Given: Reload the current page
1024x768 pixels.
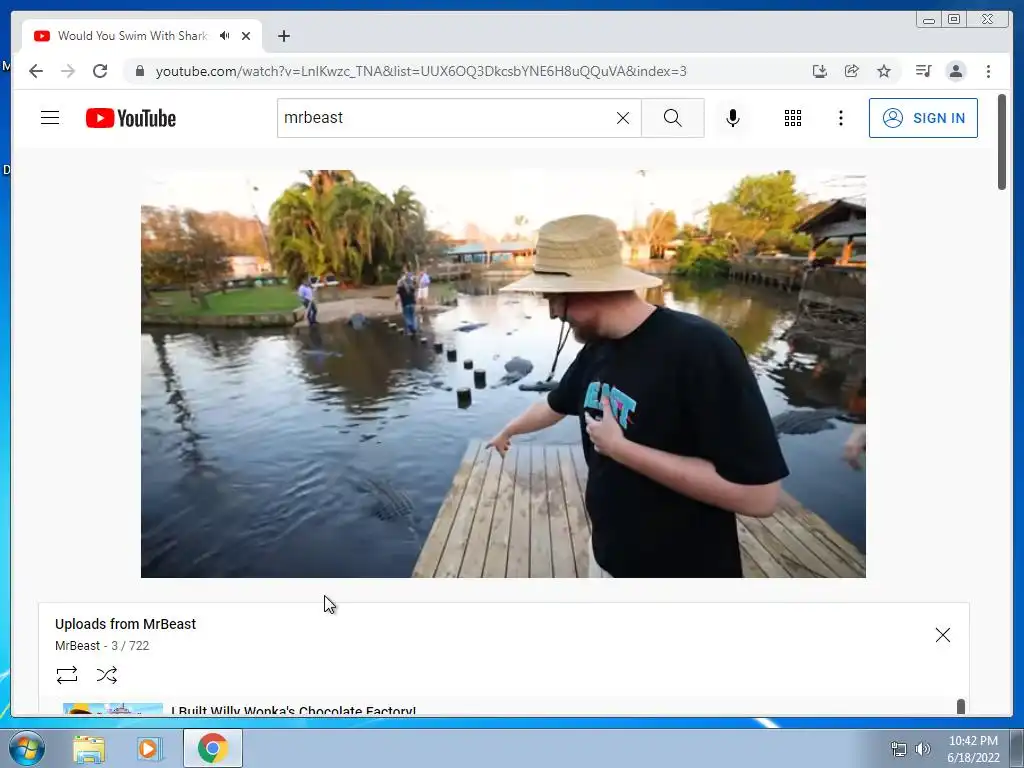Looking at the screenshot, I should [100, 71].
